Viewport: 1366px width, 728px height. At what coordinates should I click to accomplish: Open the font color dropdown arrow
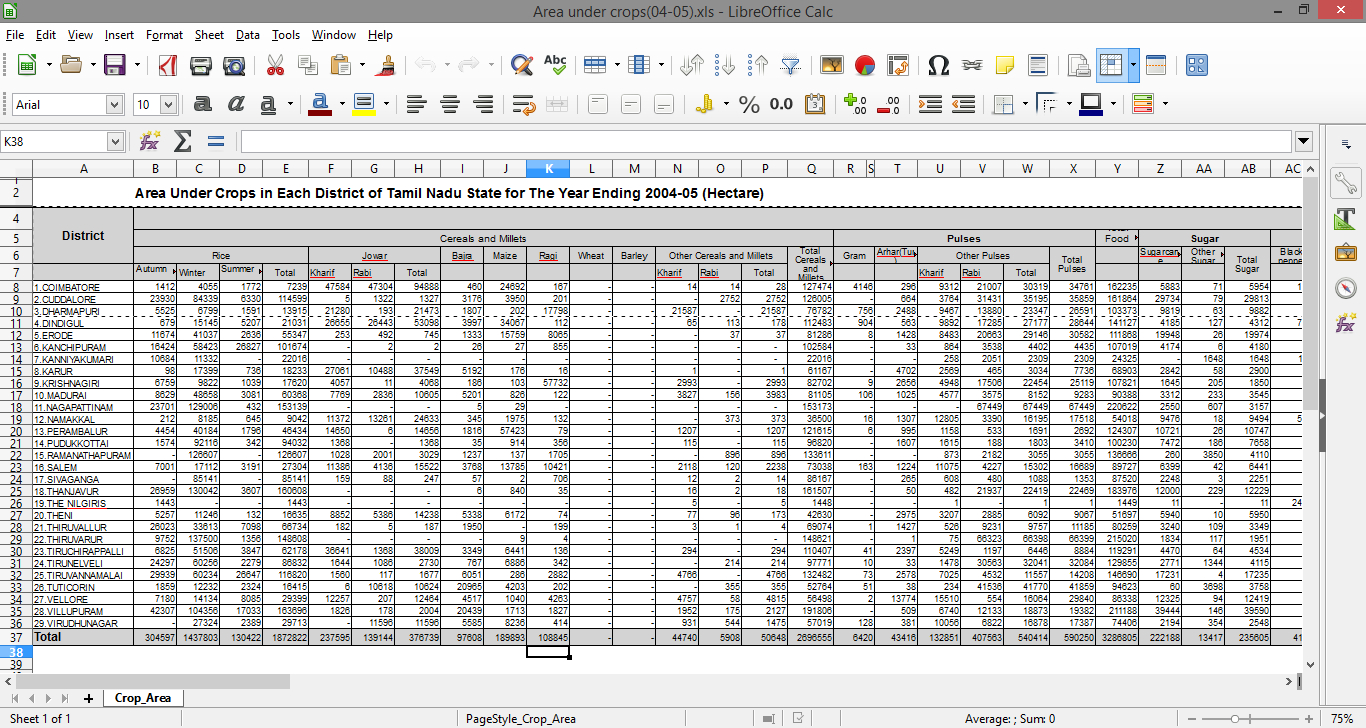tap(340, 103)
